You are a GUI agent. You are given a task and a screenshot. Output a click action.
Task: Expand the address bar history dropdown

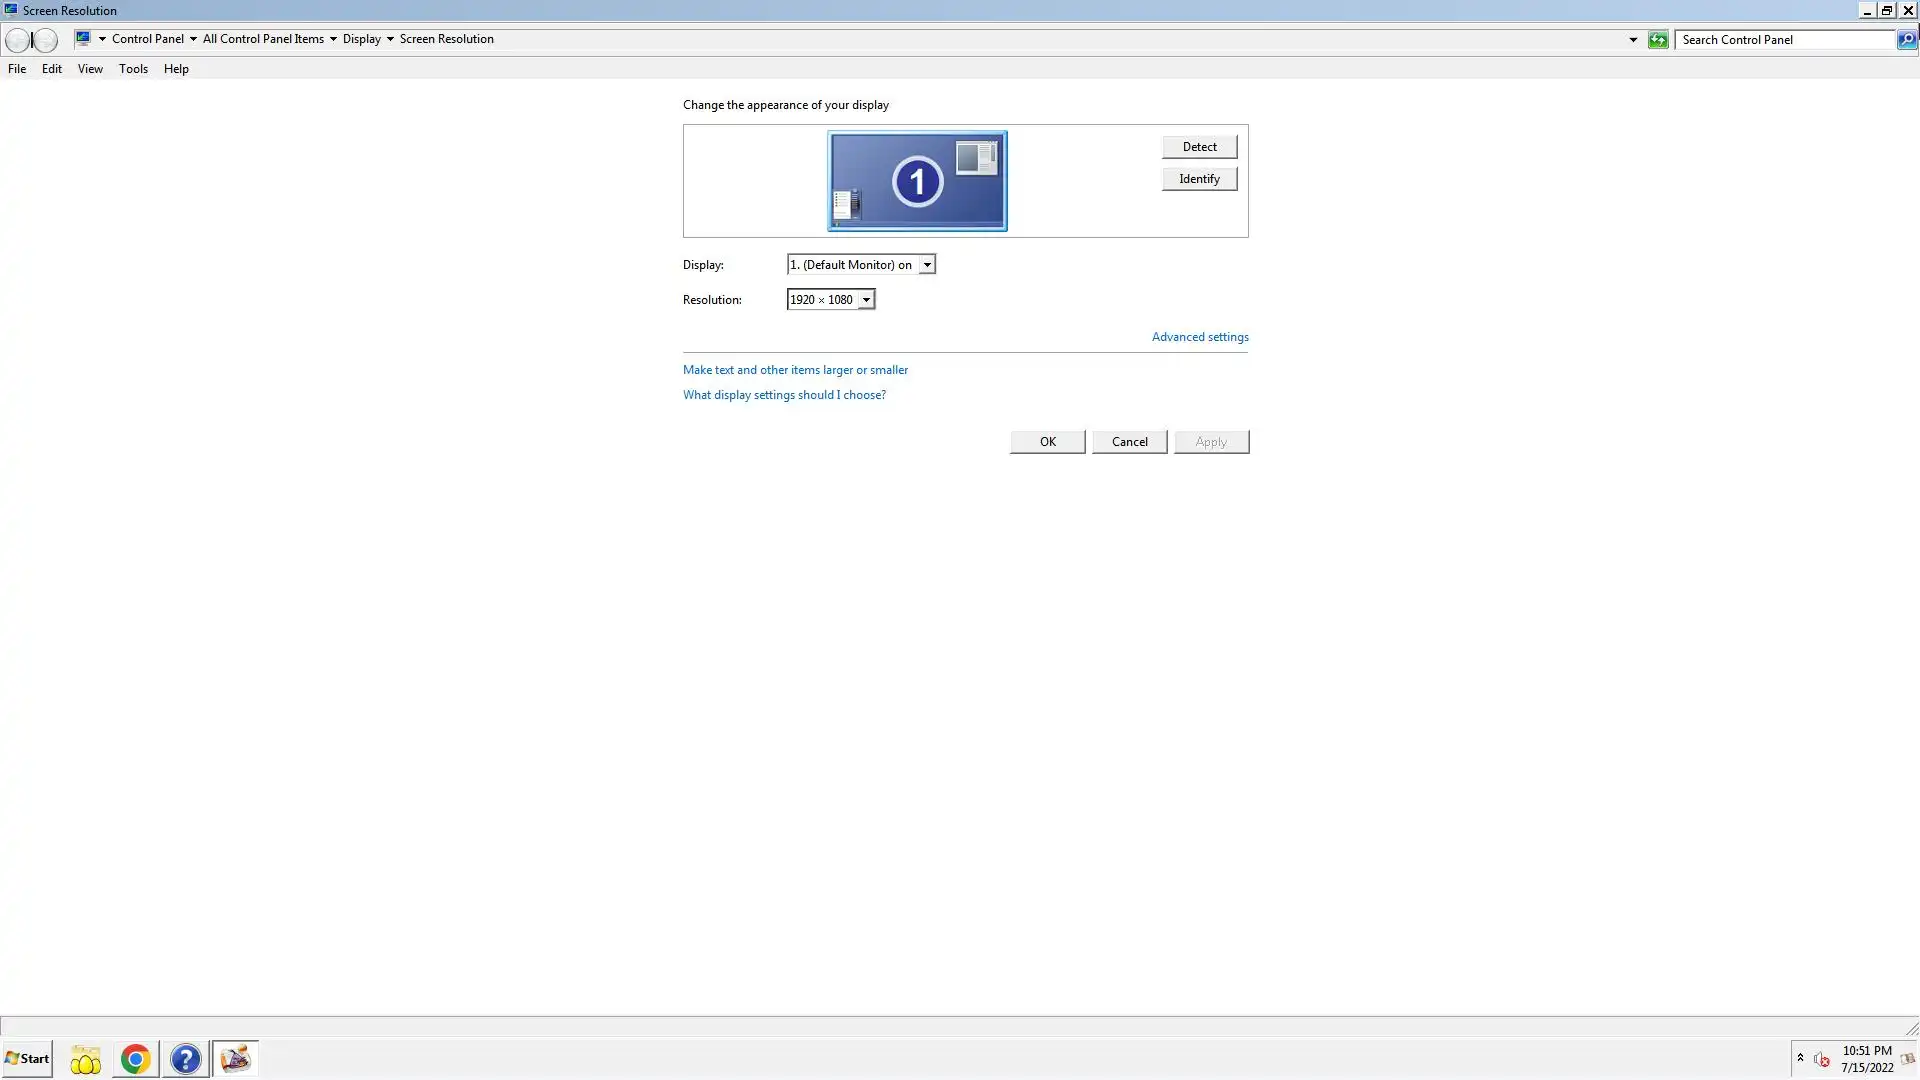click(x=1633, y=40)
